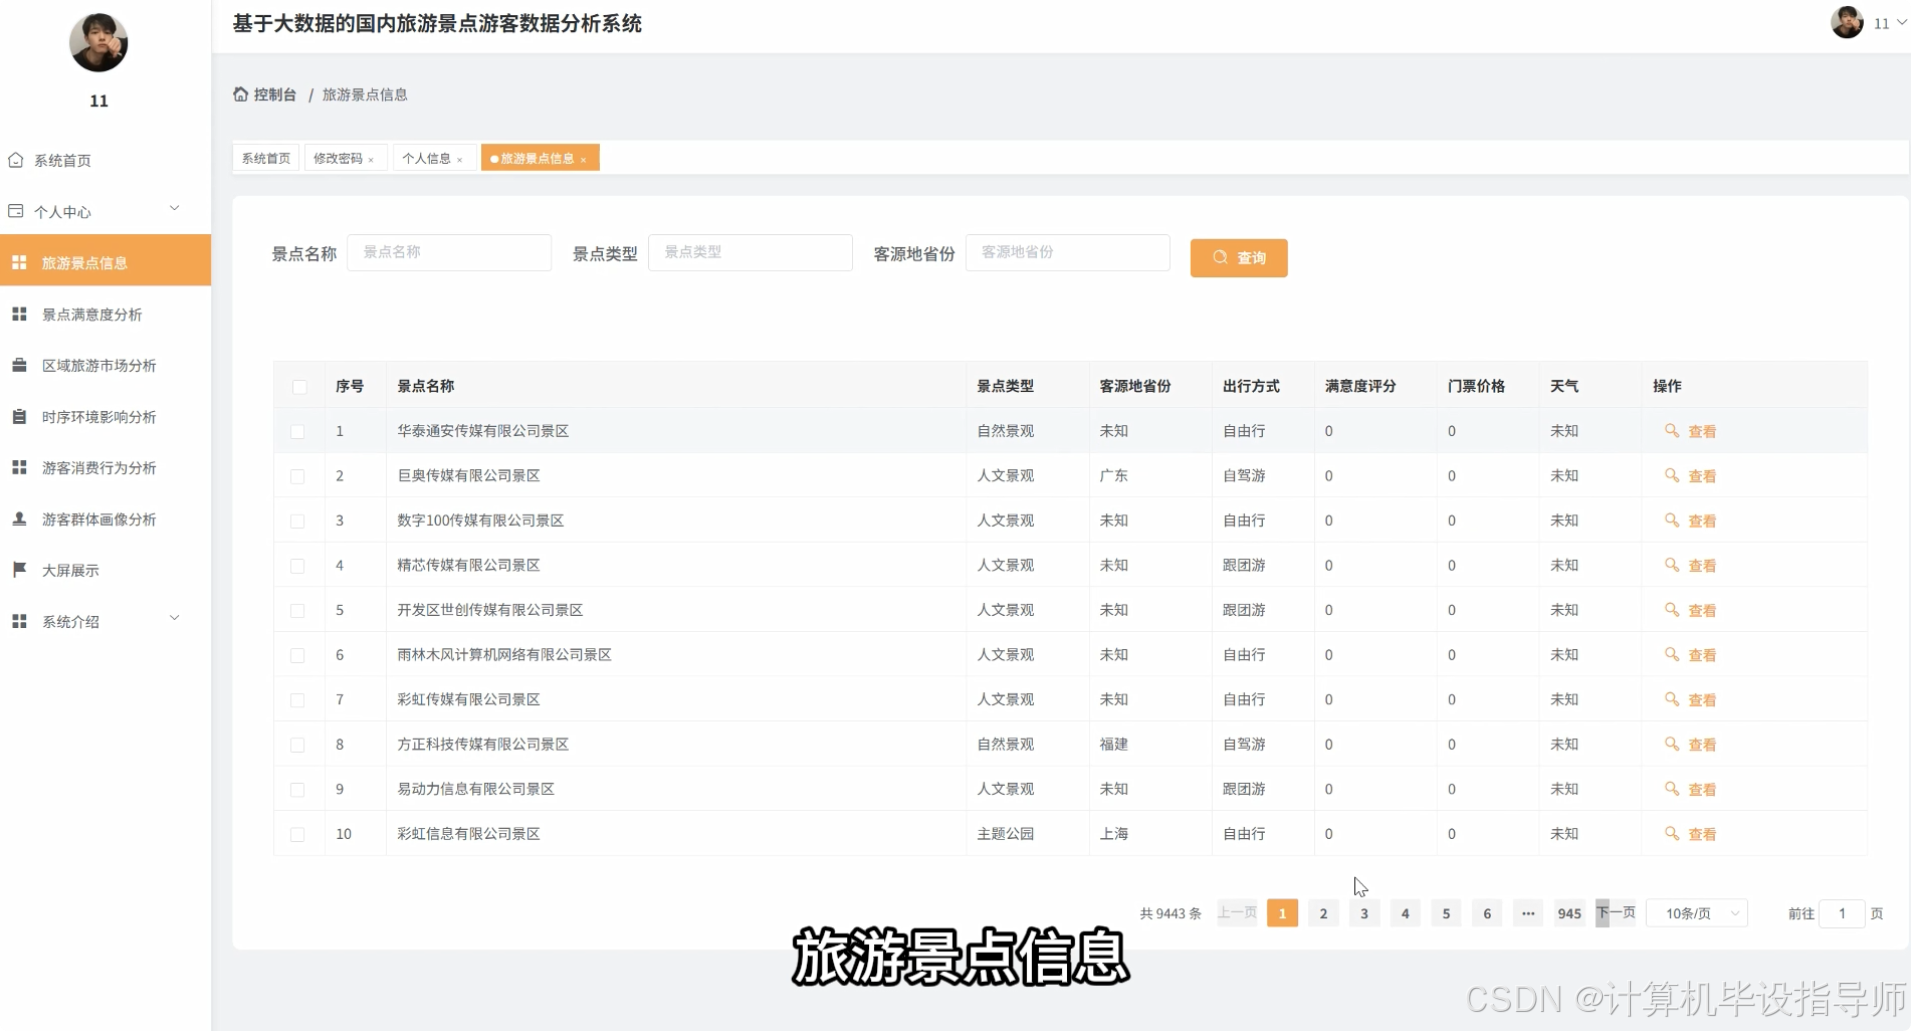Click the 区域旅游市场分析 sidebar icon
The width and height of the screenshot is (1911, 1031).
[20, 365]
